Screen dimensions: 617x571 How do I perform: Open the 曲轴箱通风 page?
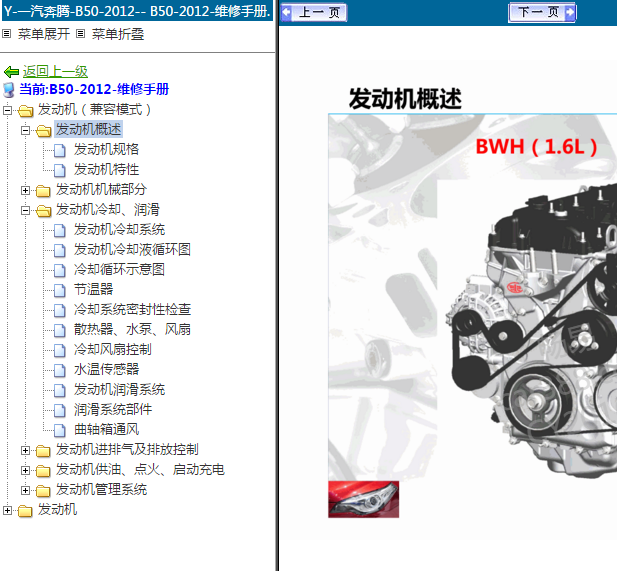(106, 429)
